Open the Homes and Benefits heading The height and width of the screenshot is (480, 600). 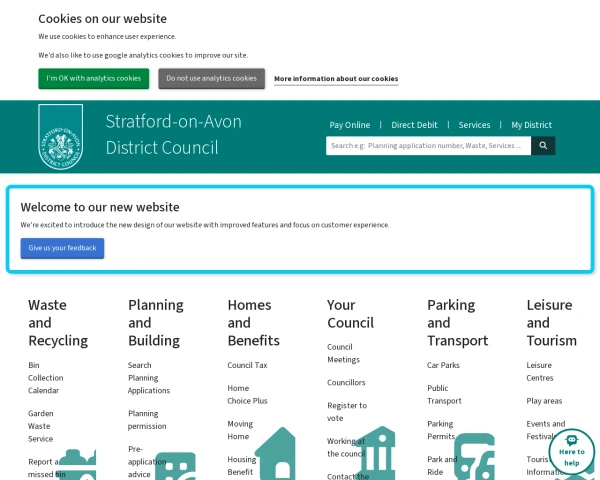253,323
